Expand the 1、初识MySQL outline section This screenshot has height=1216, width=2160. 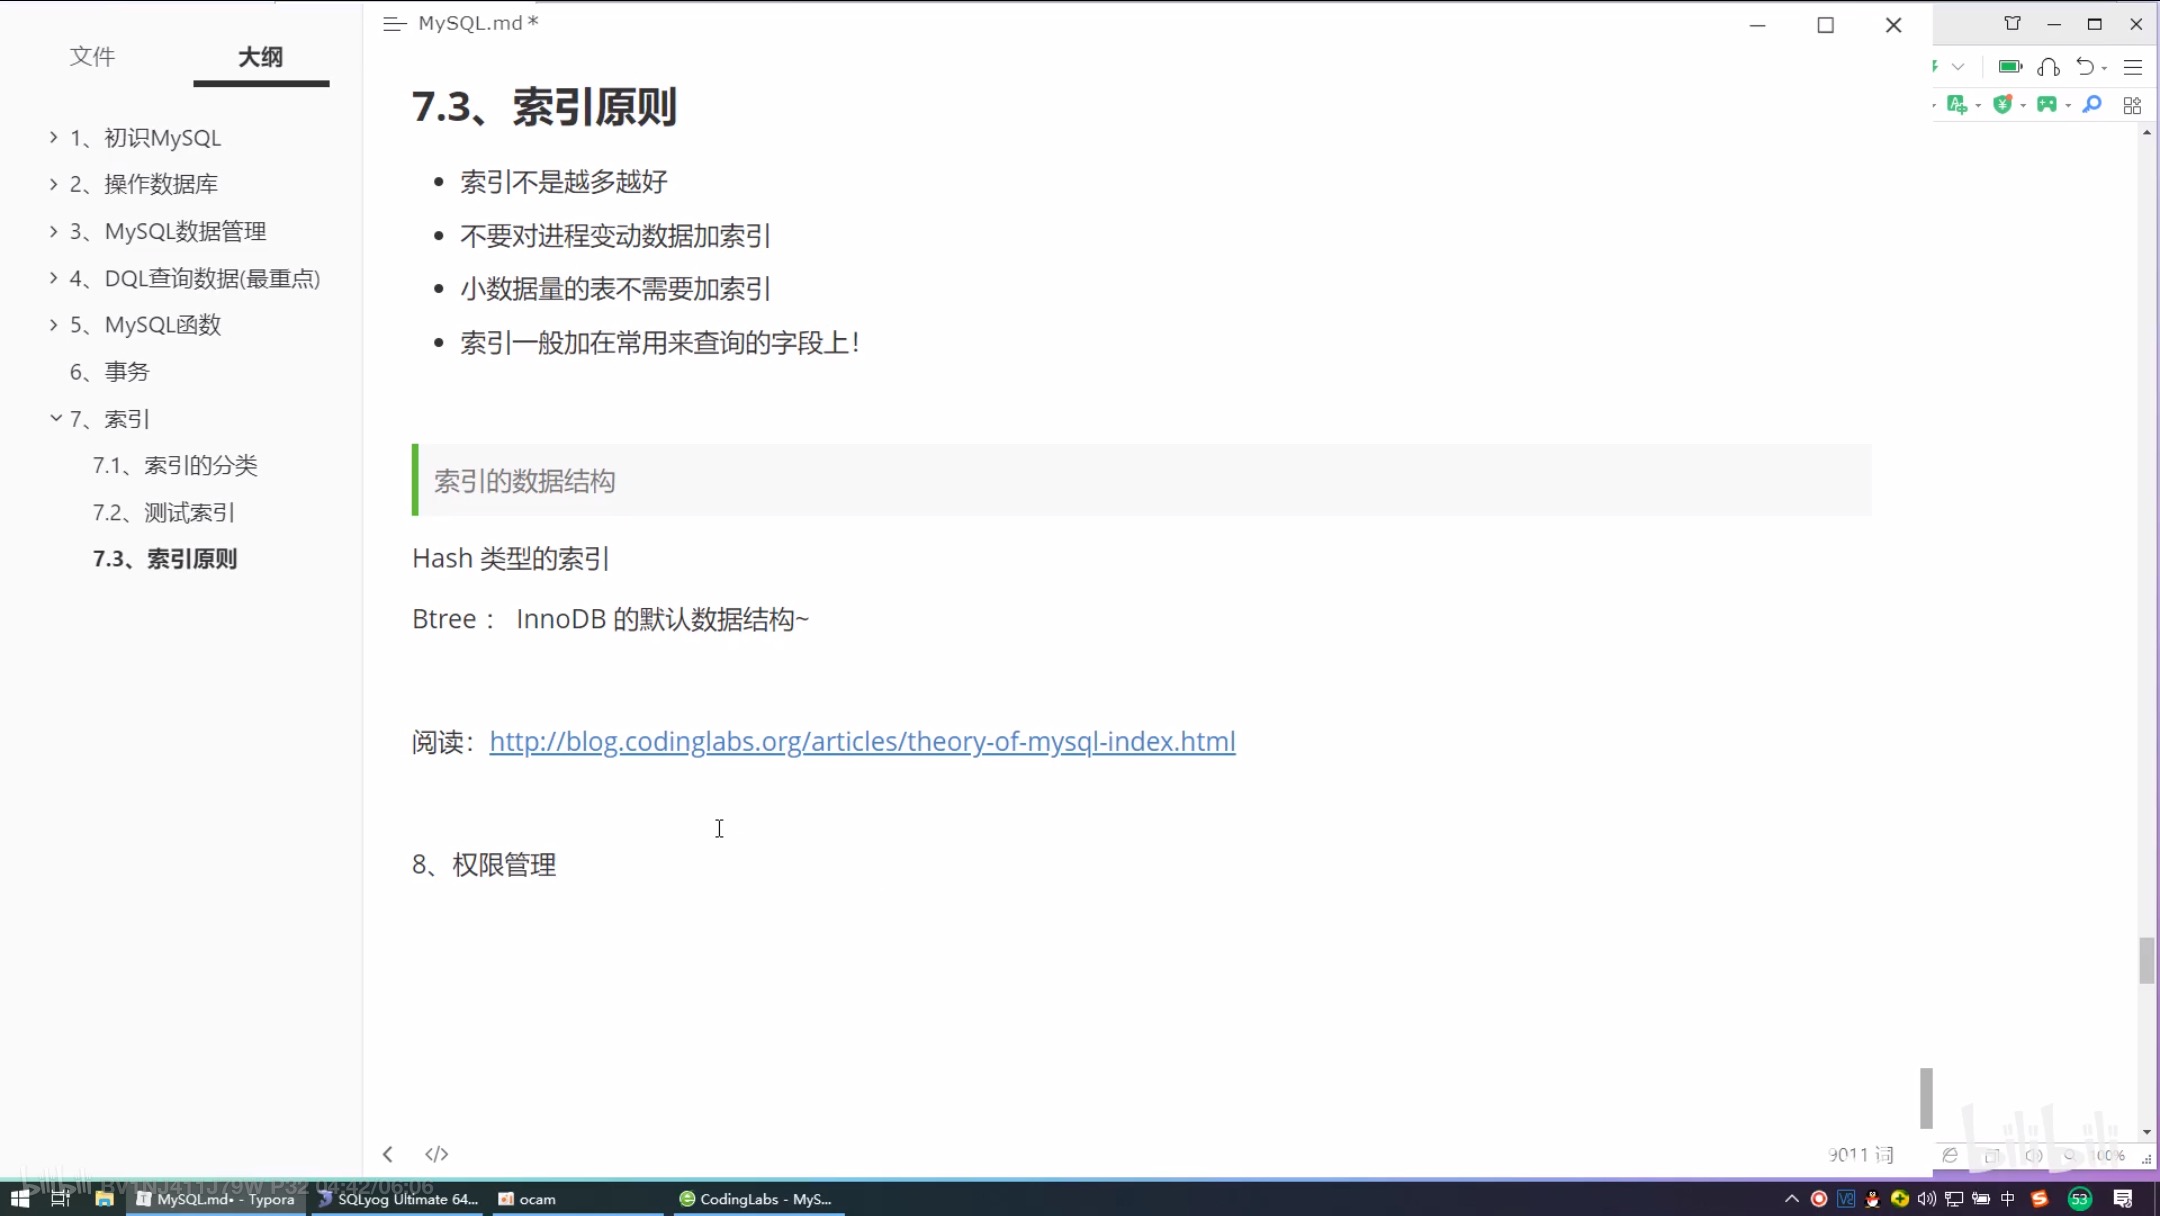click(x=54, y=138)
